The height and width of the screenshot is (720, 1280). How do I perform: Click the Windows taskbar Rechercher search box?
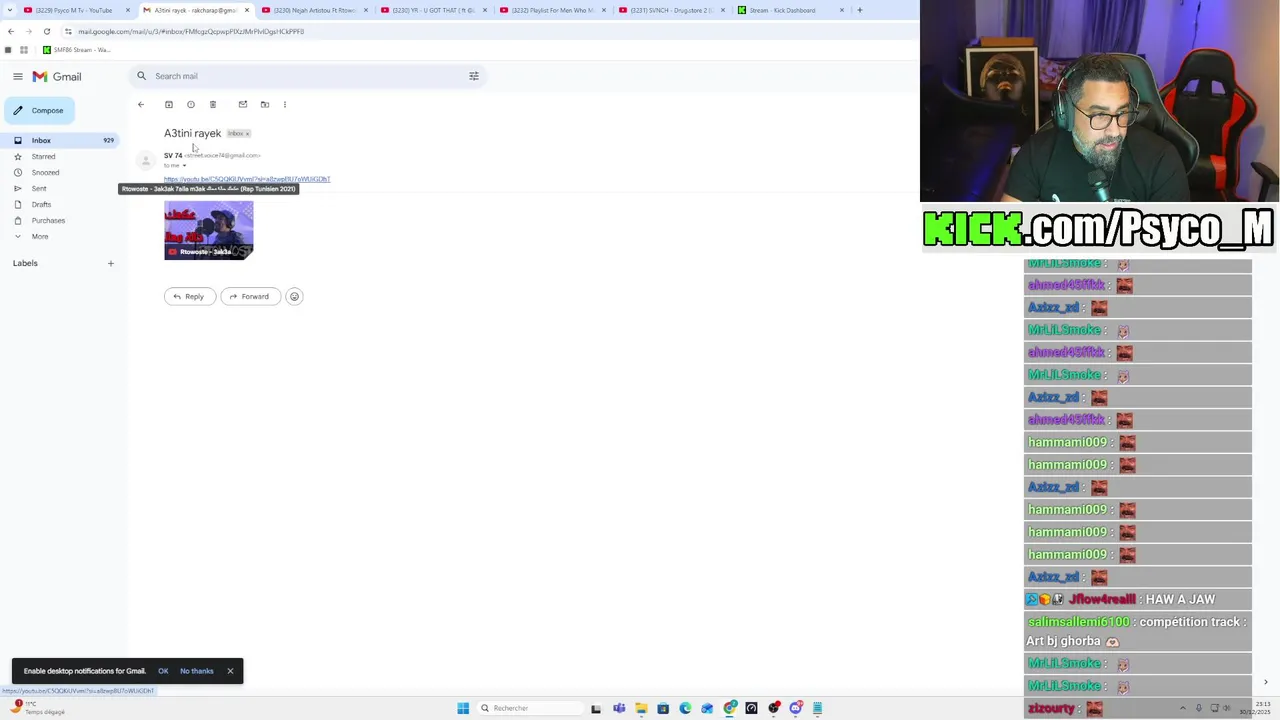(530, 708)
